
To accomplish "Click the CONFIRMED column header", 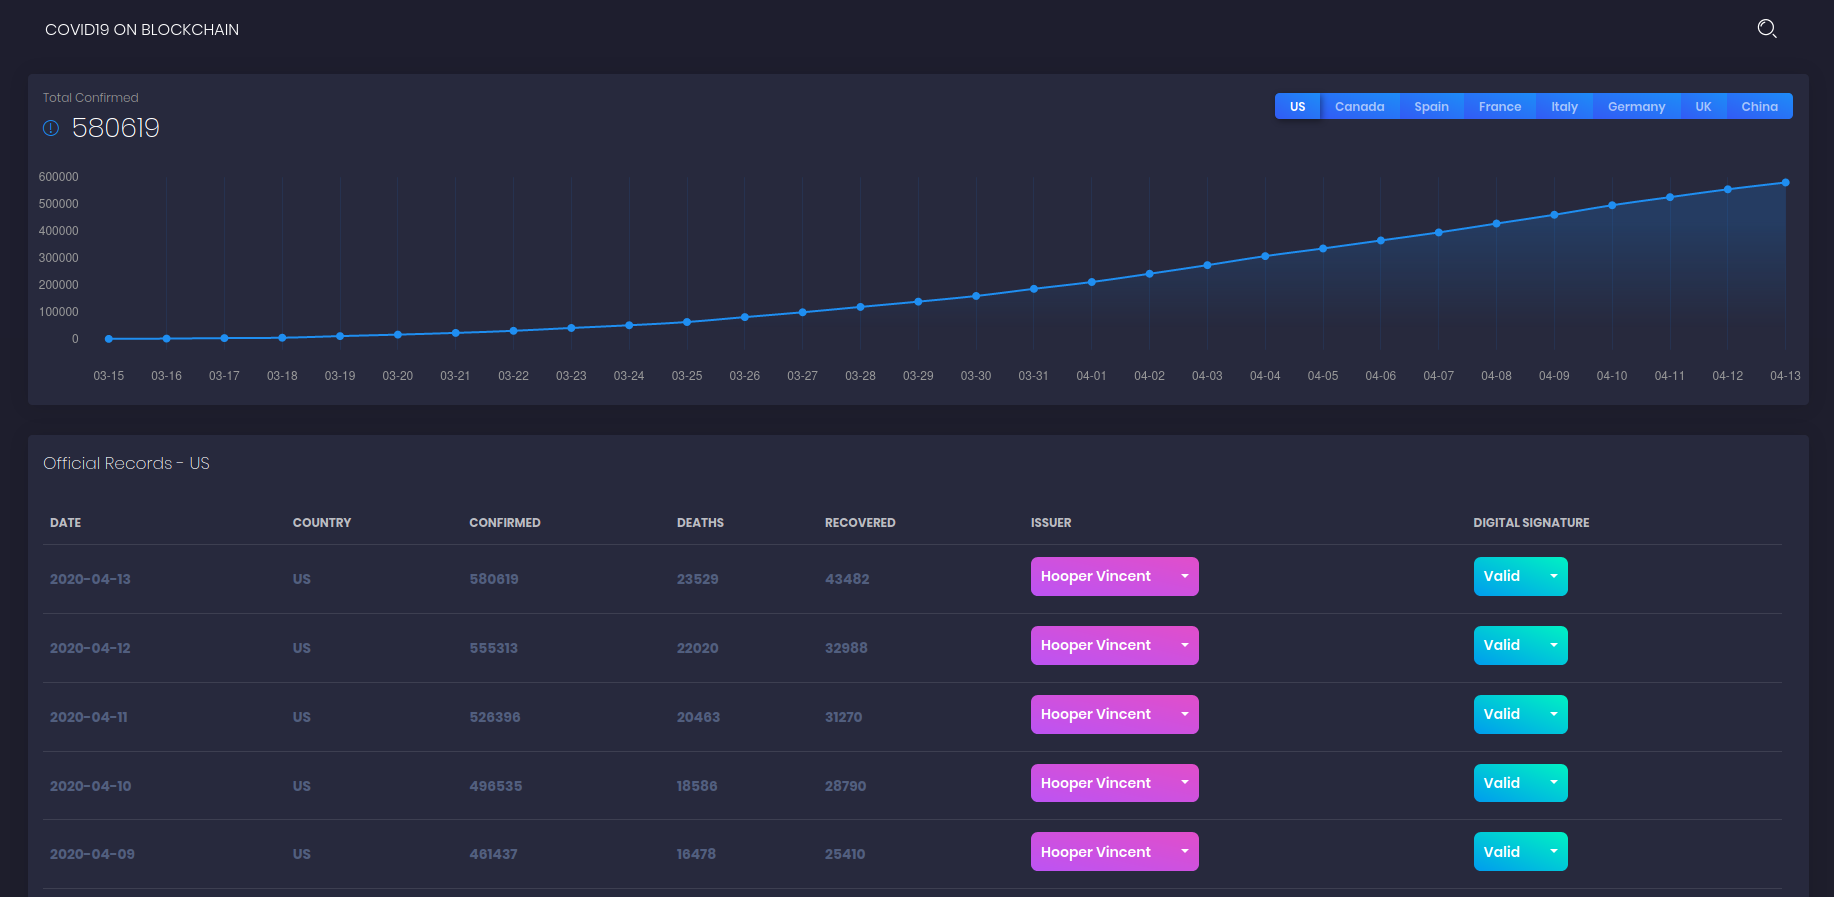I will tap(505, 523).
